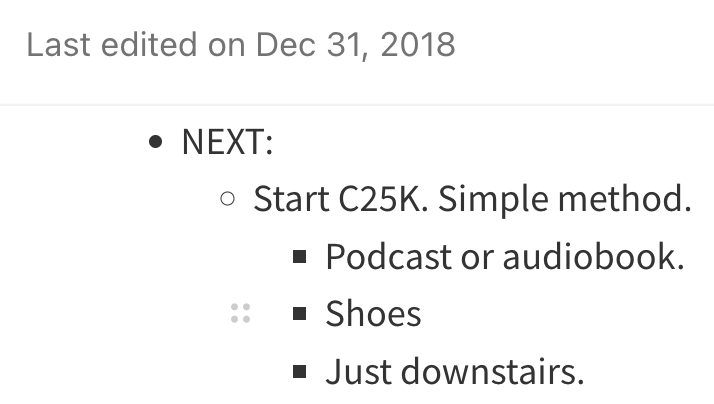Click the drag handle beside Shoes
The image size is (714, 404).
pos(240,314)
